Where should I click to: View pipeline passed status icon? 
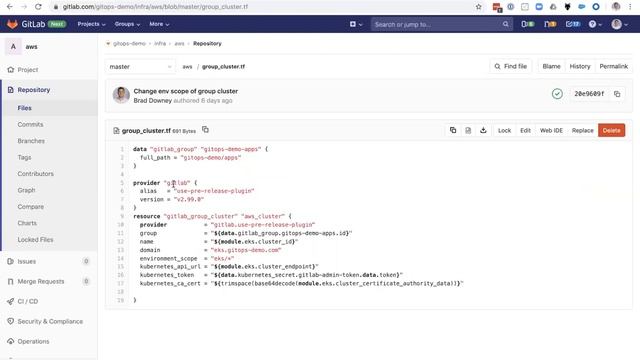click(557, 94)
